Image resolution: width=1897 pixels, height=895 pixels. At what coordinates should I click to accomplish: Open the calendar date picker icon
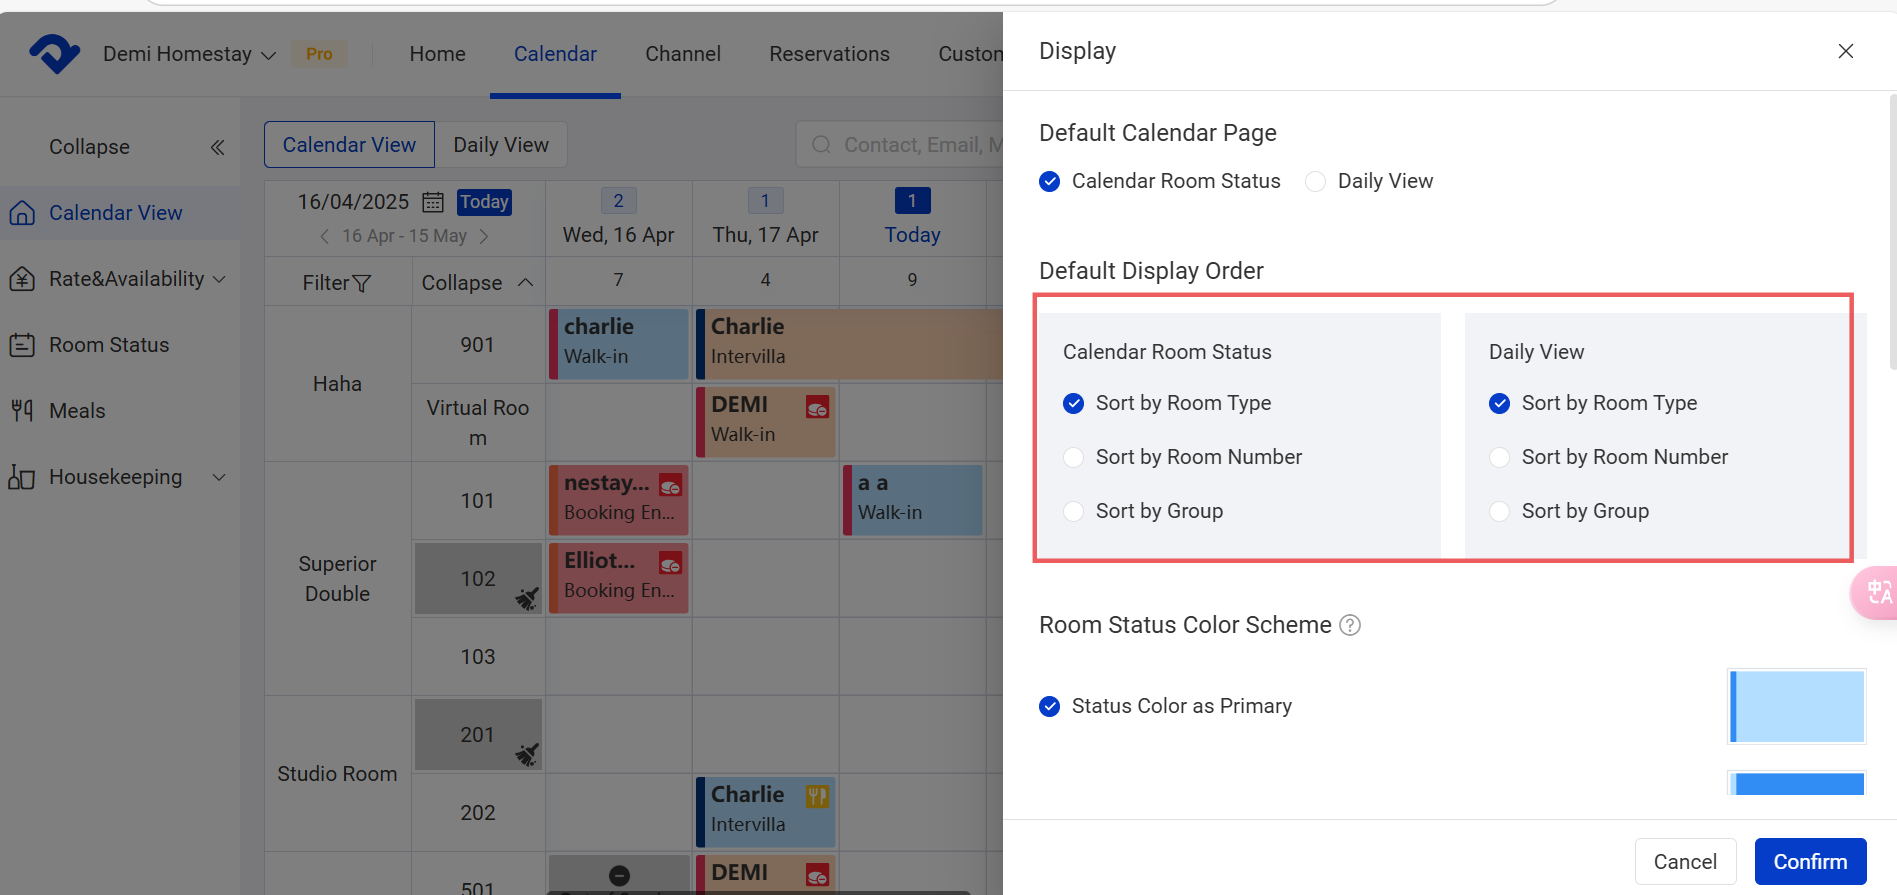(433, 202)
